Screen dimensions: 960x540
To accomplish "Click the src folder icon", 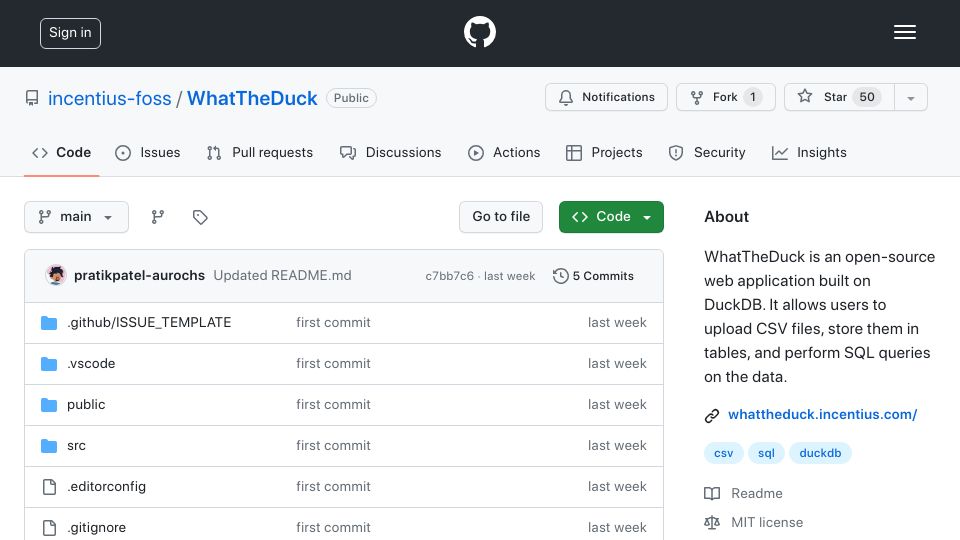I will click(49, 446).
